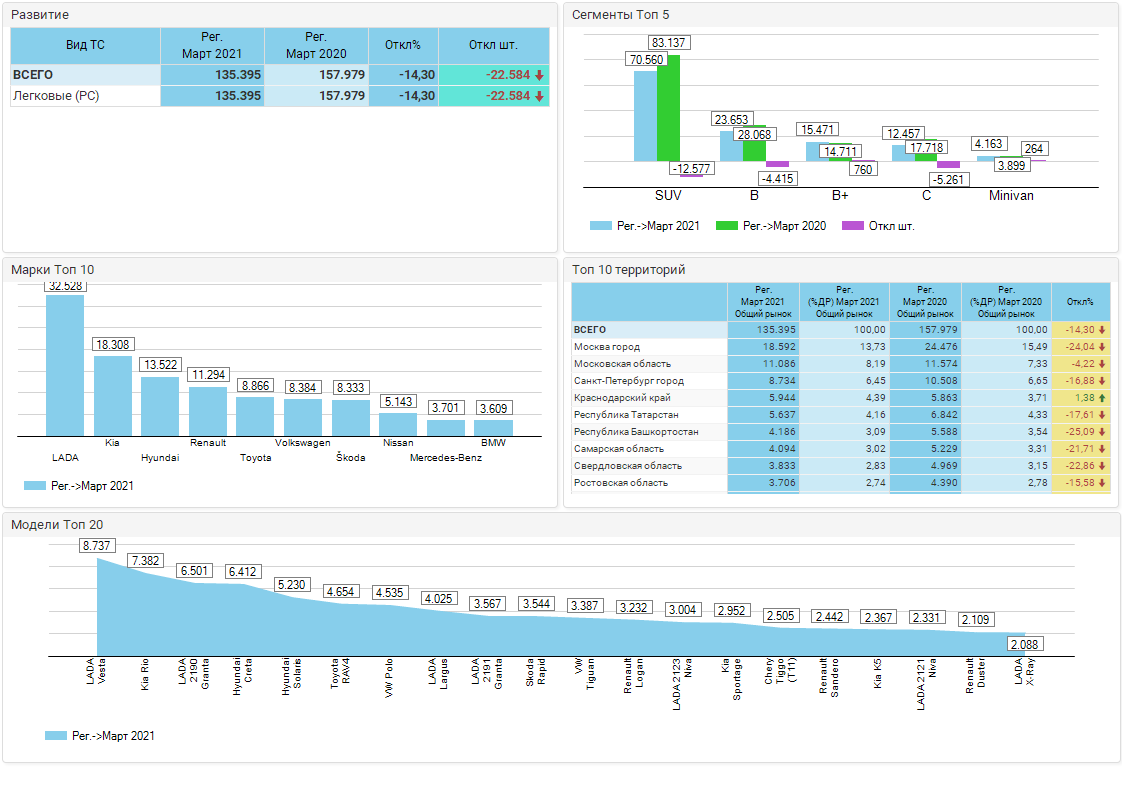Click the red down arrow in ВСЕГО row

(x=539, y=75)
